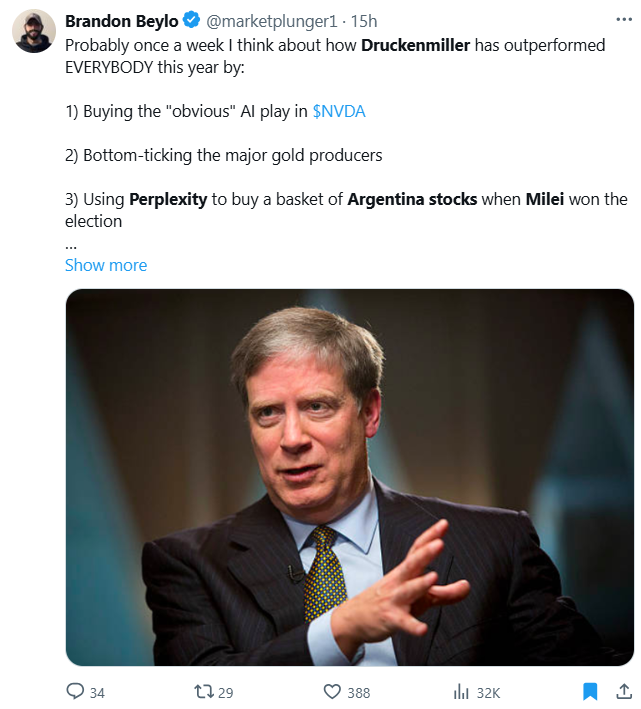This screenshot has height=709, width=641.
Task: Open the view analytics bar-chart icon
Action: click(x=462, y=691)
